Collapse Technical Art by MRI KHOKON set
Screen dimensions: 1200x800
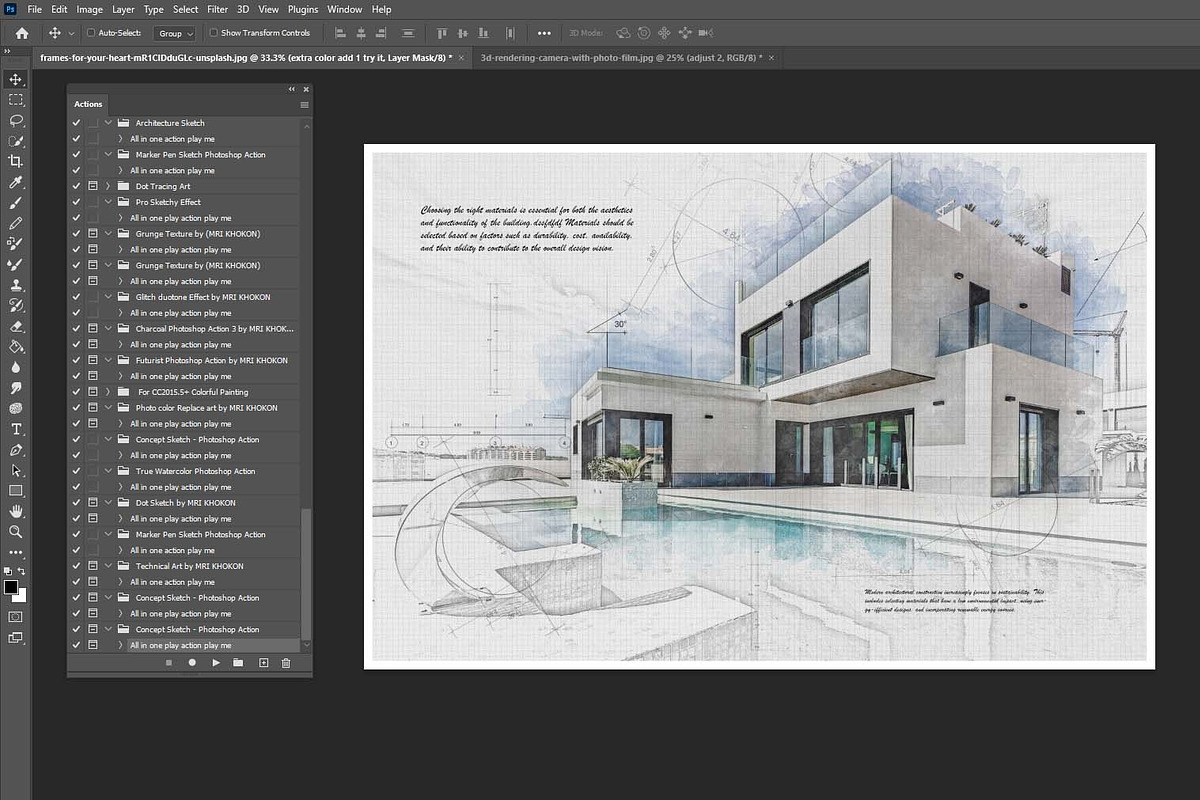point(108,566)
